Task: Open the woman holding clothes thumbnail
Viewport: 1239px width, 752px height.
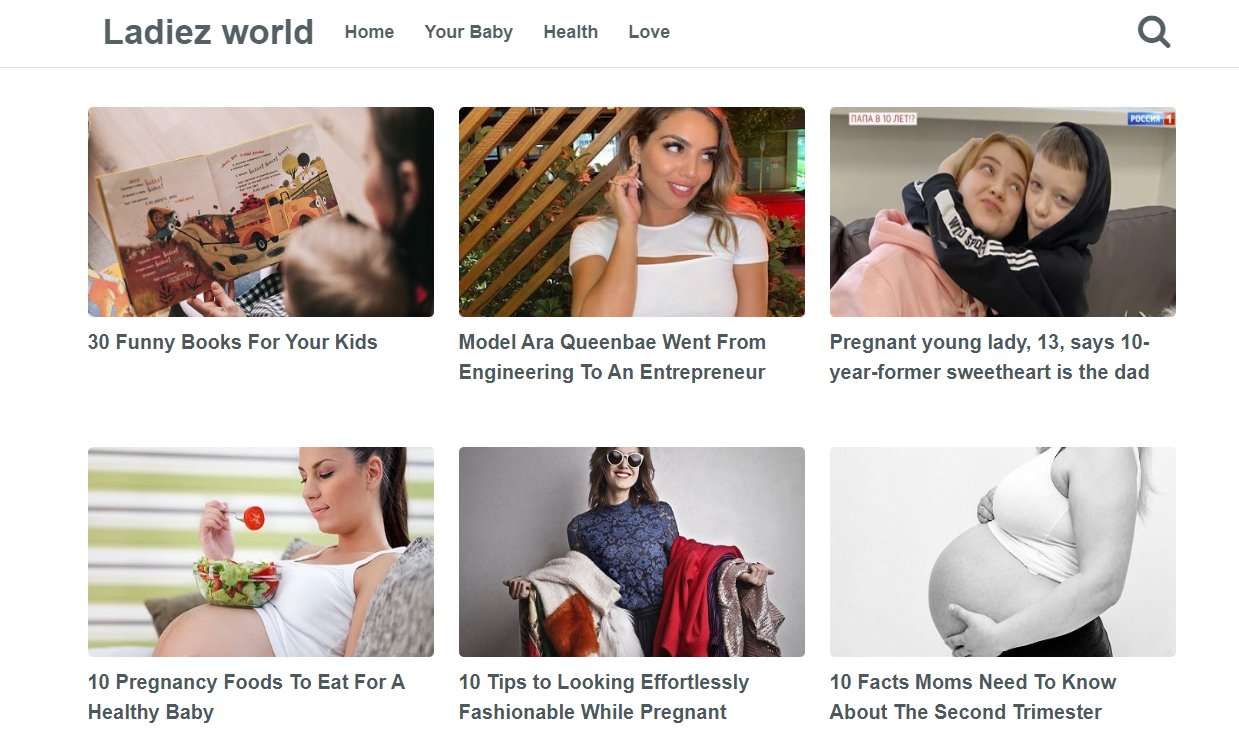Action: click(631, 551)
